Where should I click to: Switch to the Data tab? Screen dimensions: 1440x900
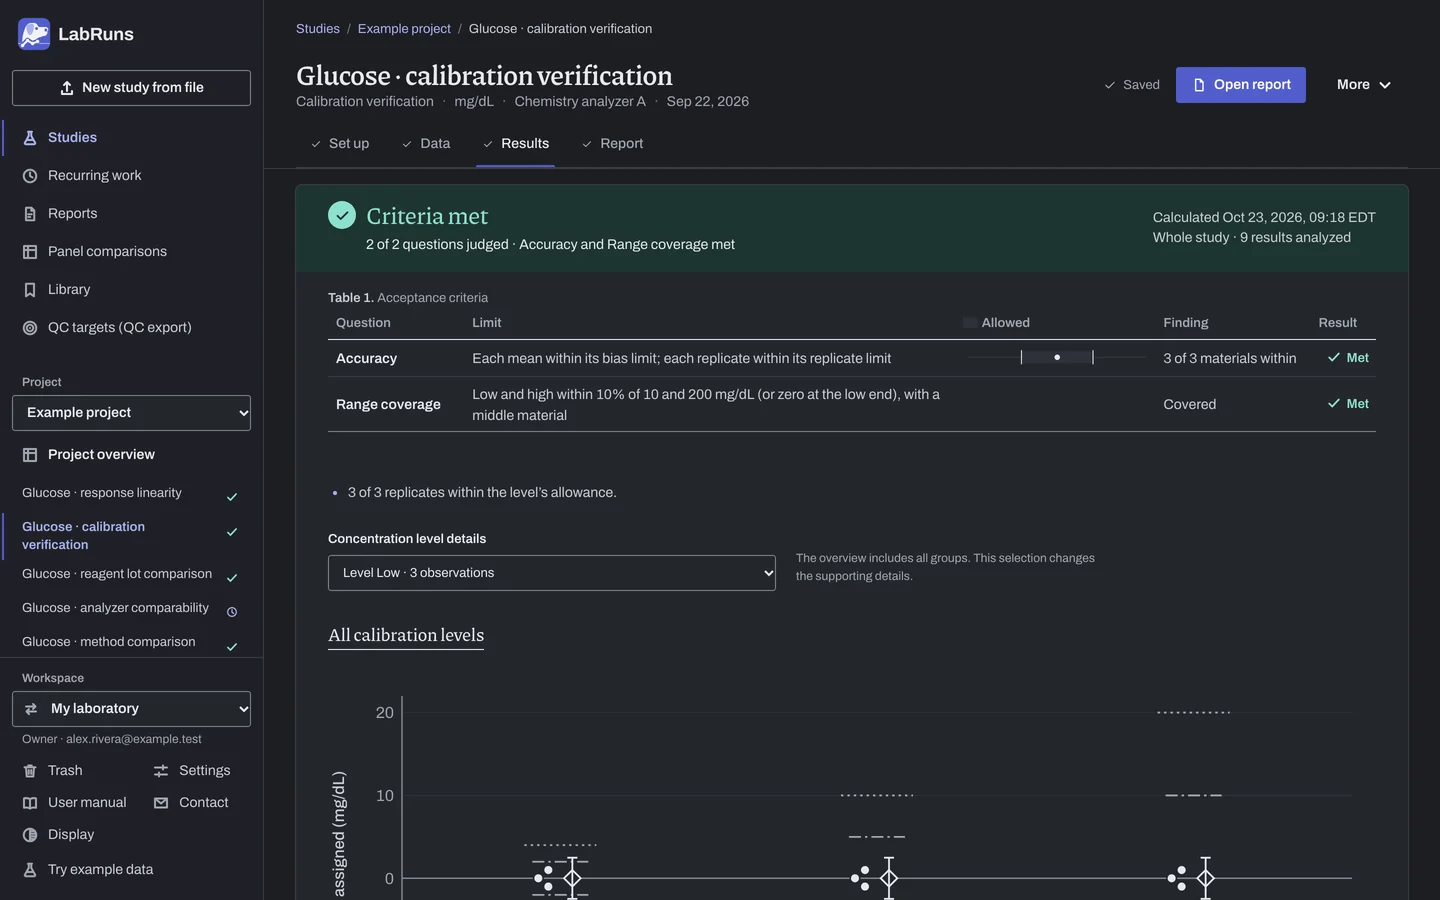(x=426, y=144)
